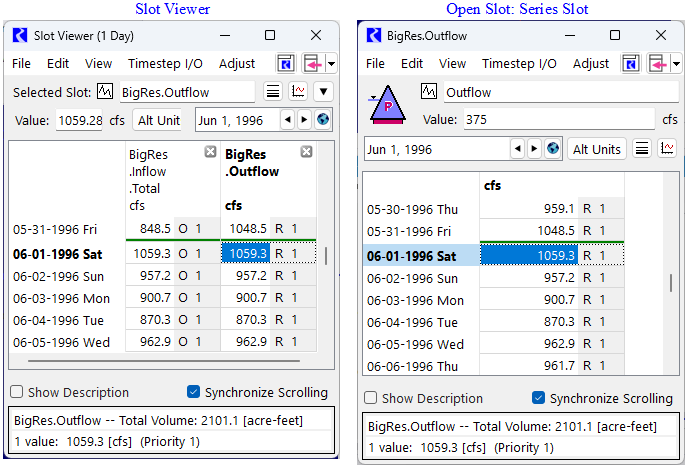Viewport: 687px width, 467px height.
Task: Expand the black triangle dropdown in Slot Viewer
Action: (x=323, y=92)
